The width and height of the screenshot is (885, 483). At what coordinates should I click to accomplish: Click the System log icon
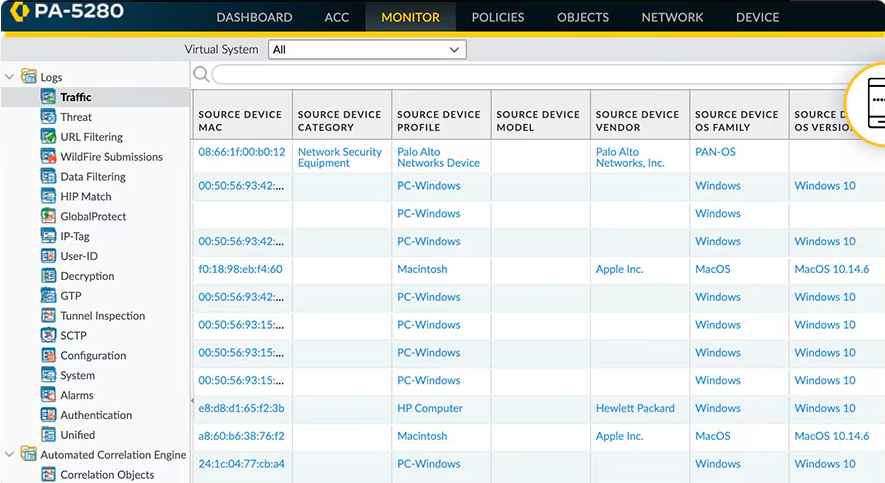tap(49, 375)
